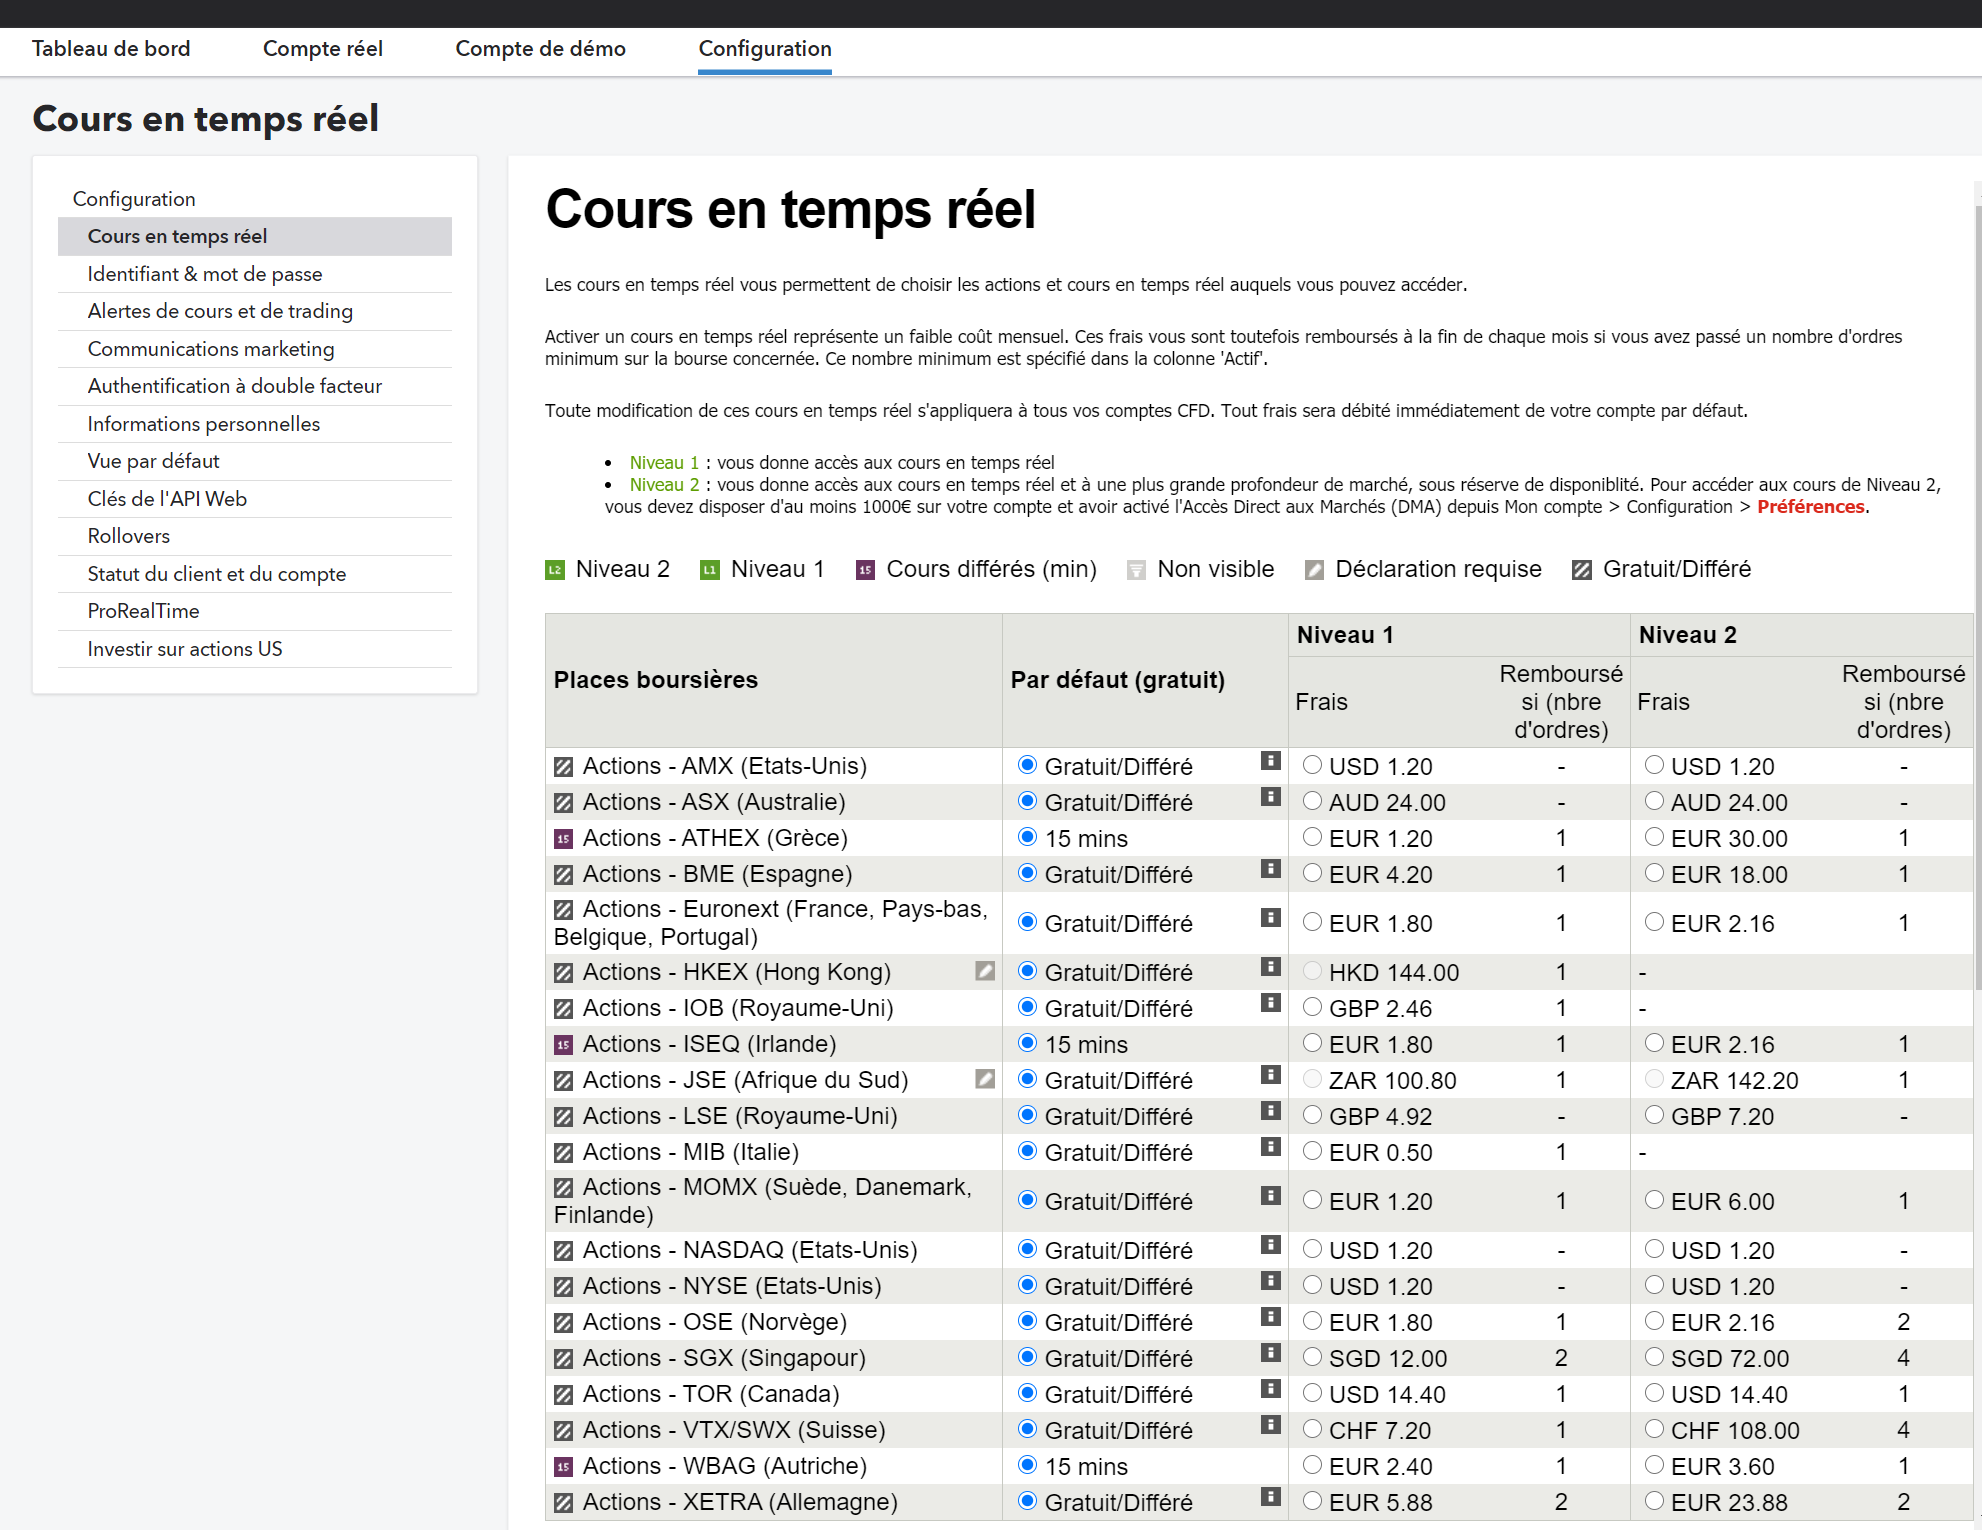The width and height of the screenshot is (1982, 1530).
Task: Select Gratuit/Différé radio for BME
Action: (x=1027, y=873)
